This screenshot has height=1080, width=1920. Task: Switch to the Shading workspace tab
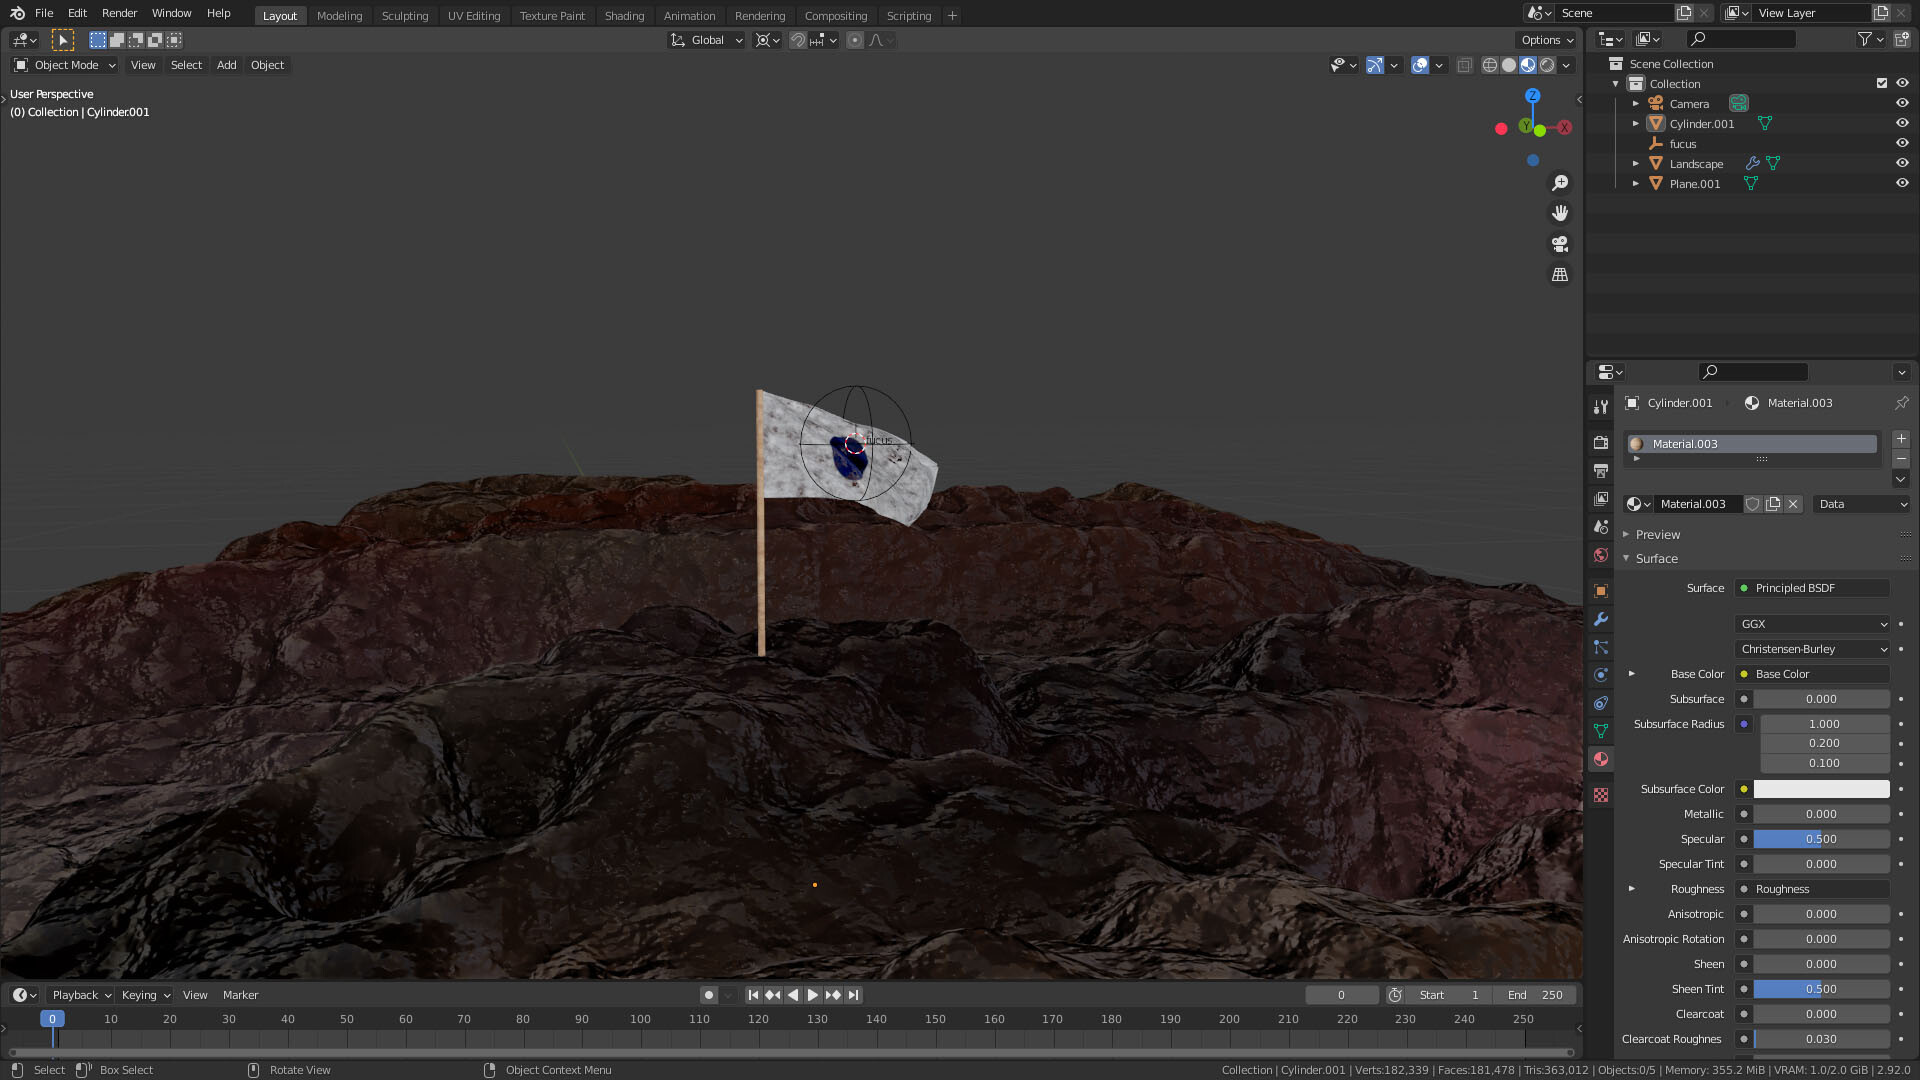pyautogui.click(x=624, y=16)
